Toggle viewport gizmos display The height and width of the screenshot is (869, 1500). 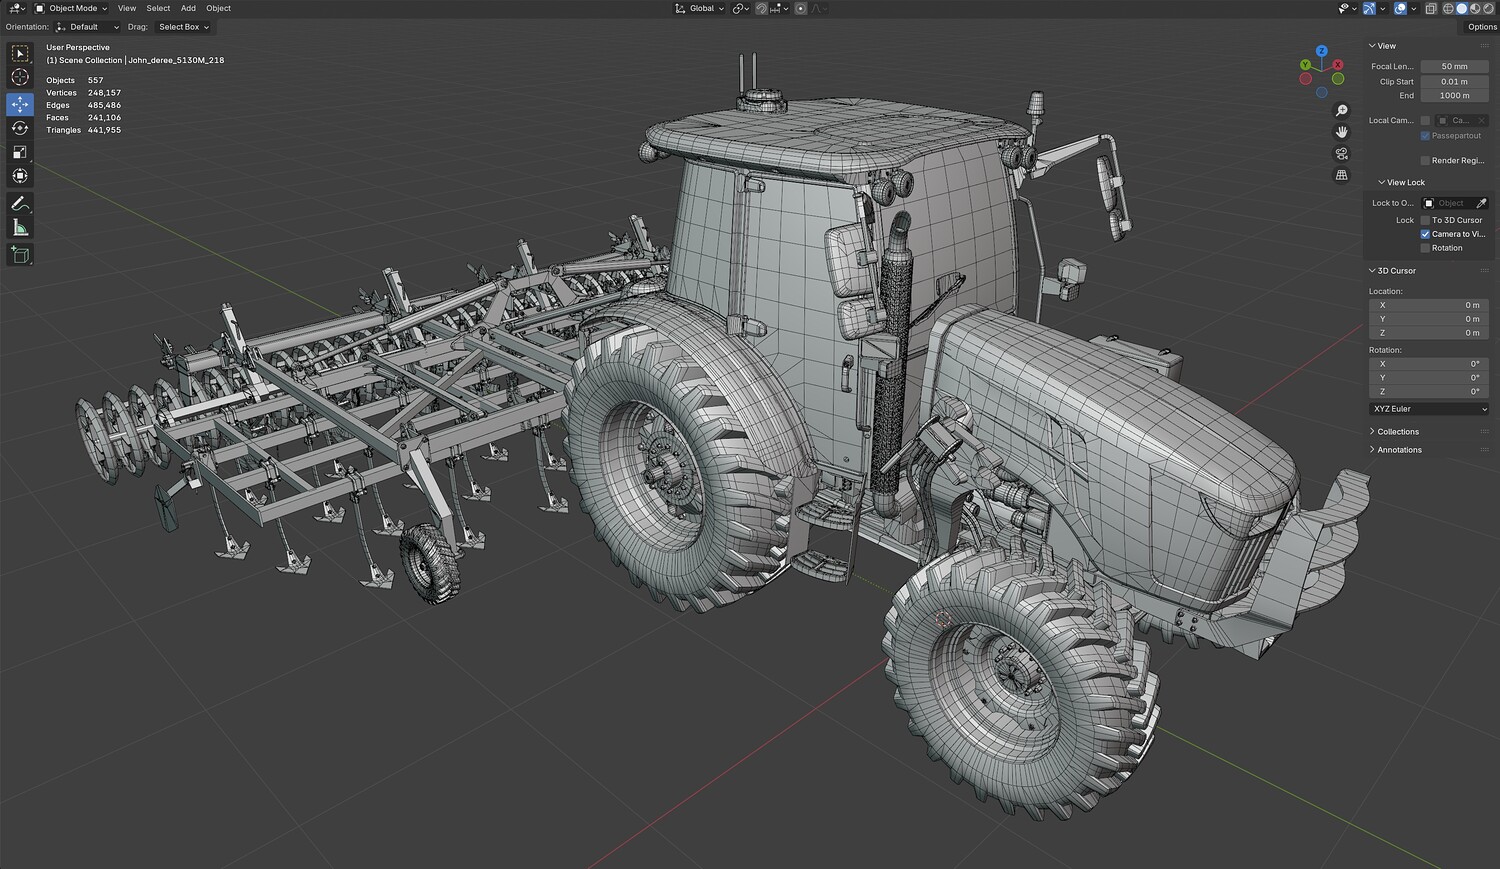pos(1370,8)
